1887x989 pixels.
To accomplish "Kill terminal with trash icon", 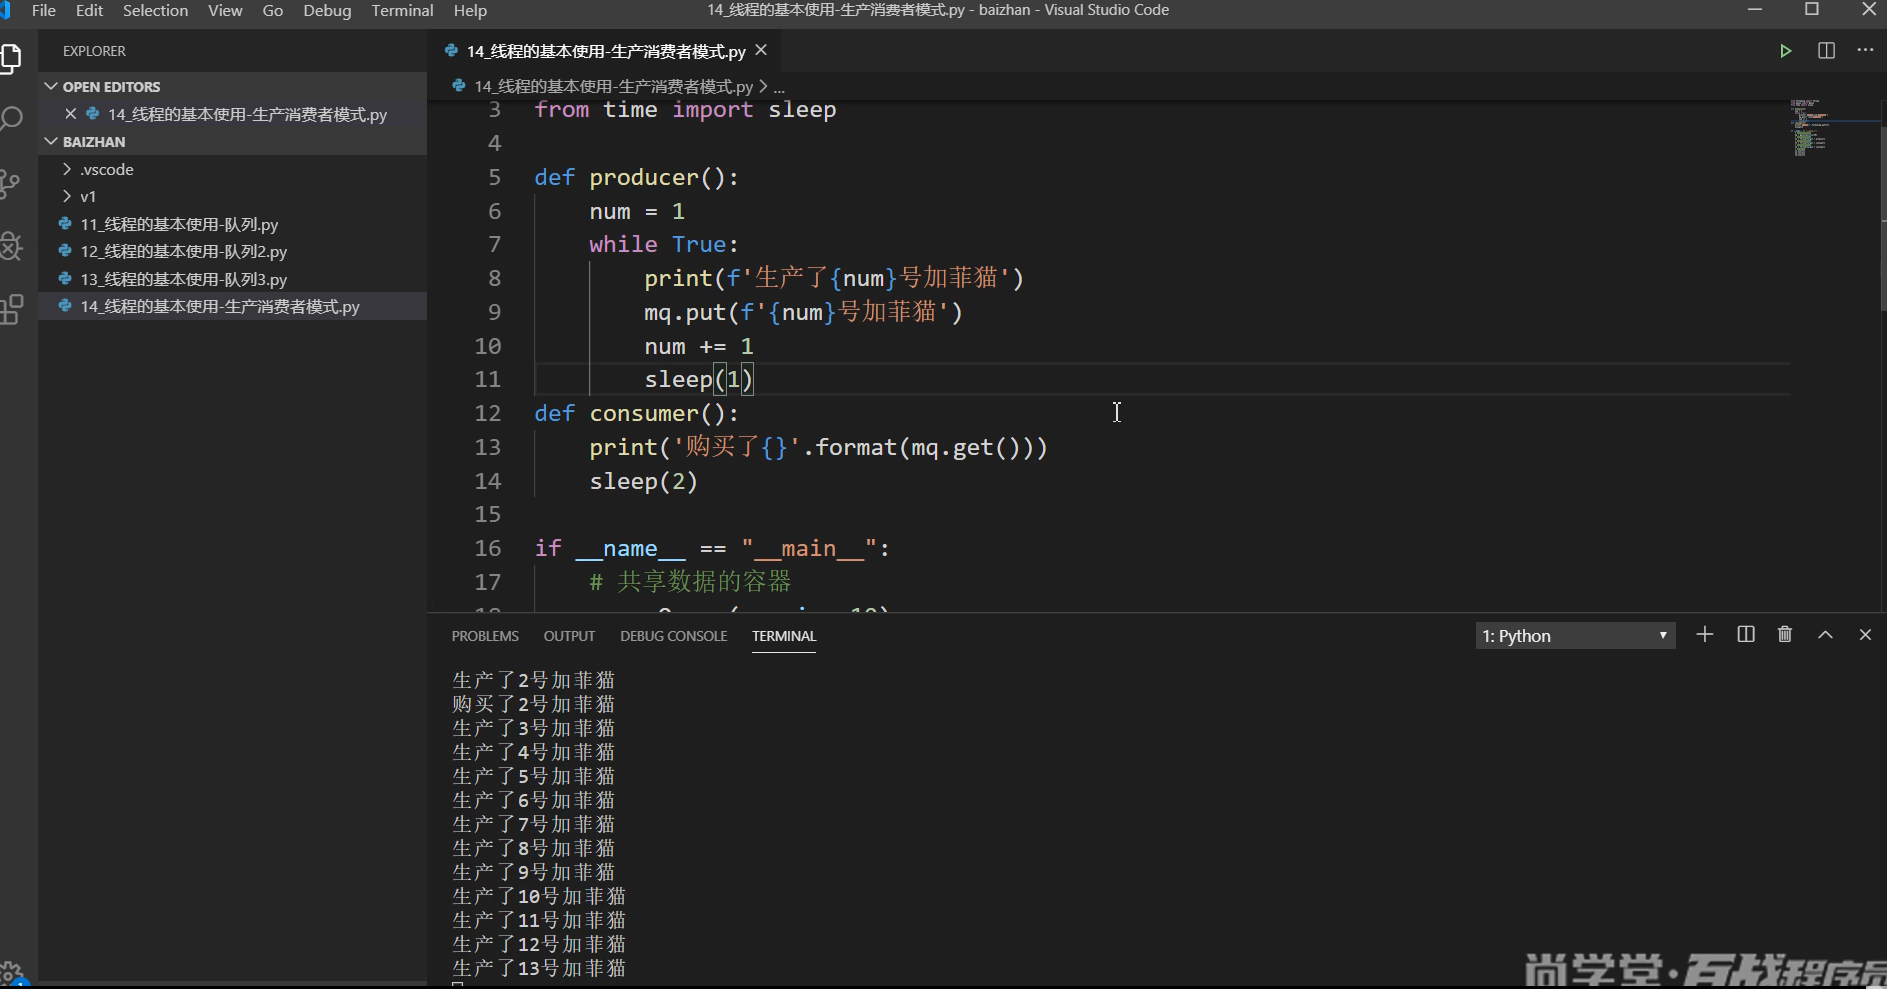I will click(x=1785, y=635).
